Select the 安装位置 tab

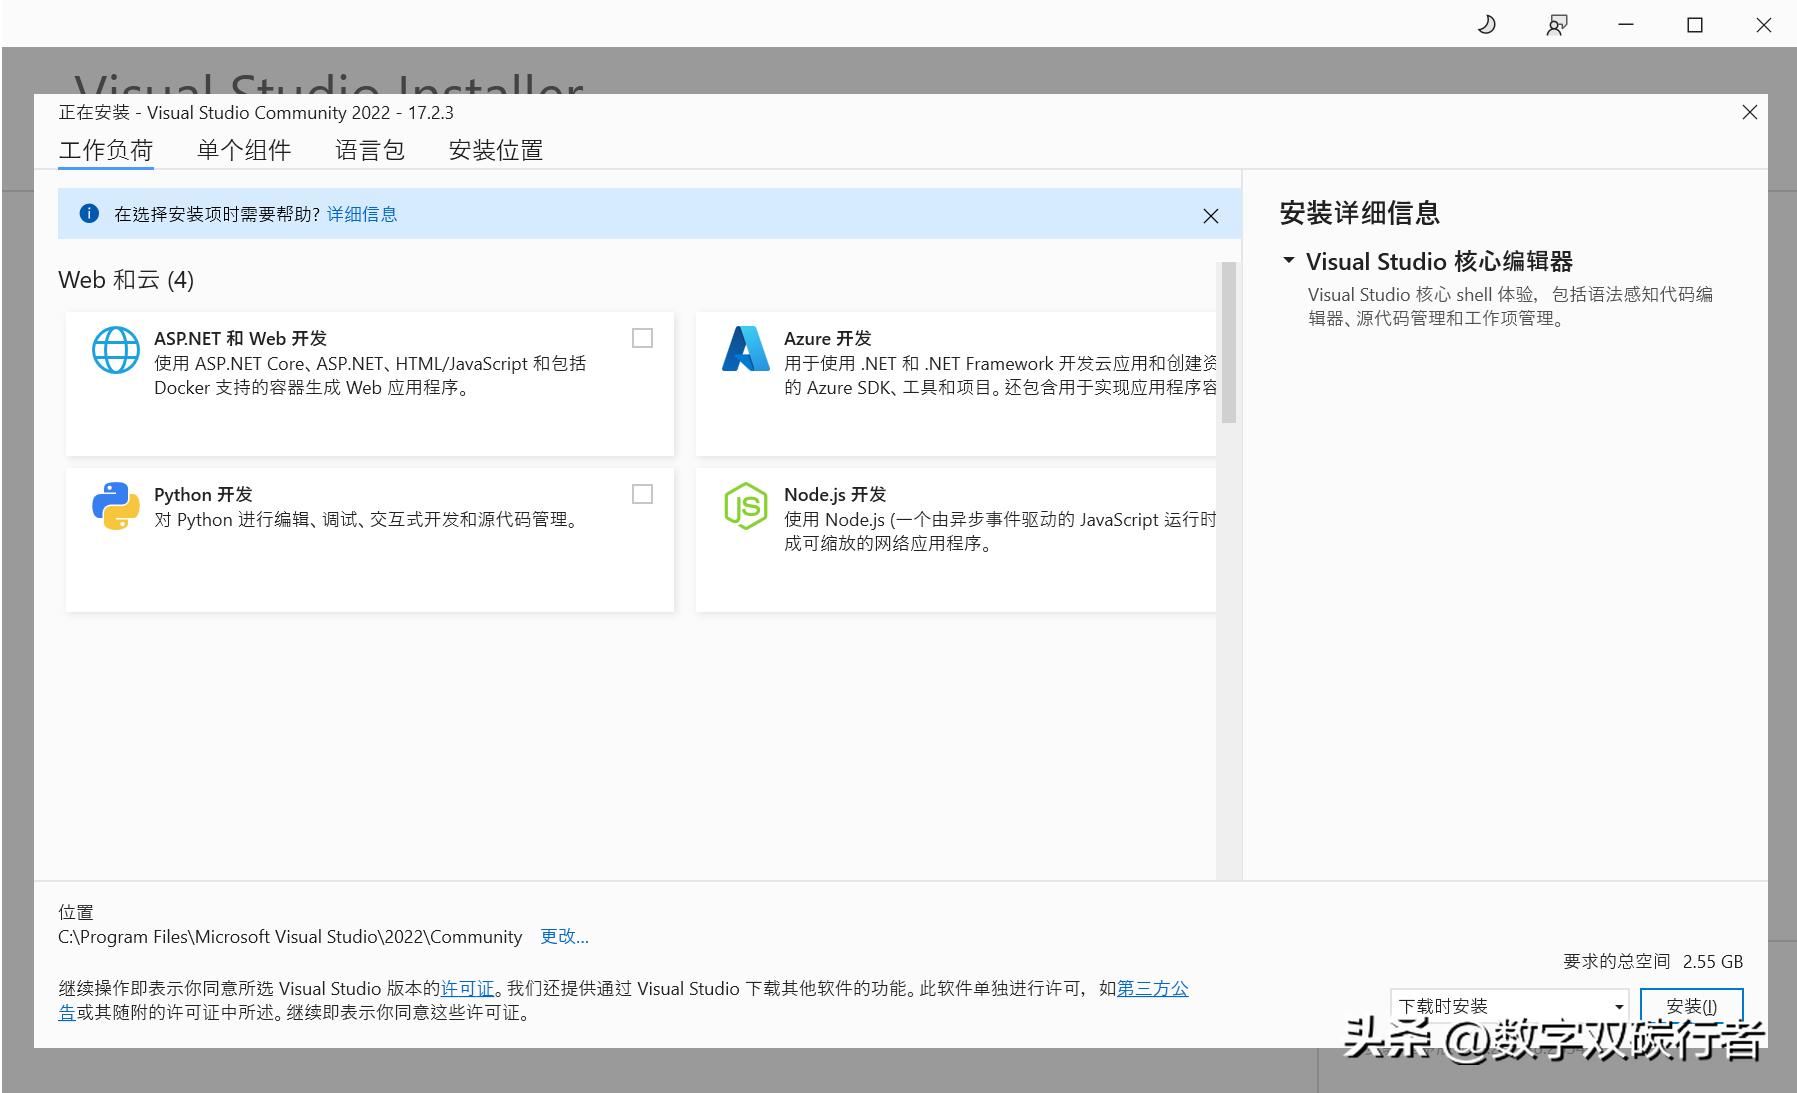click(496, 149)
